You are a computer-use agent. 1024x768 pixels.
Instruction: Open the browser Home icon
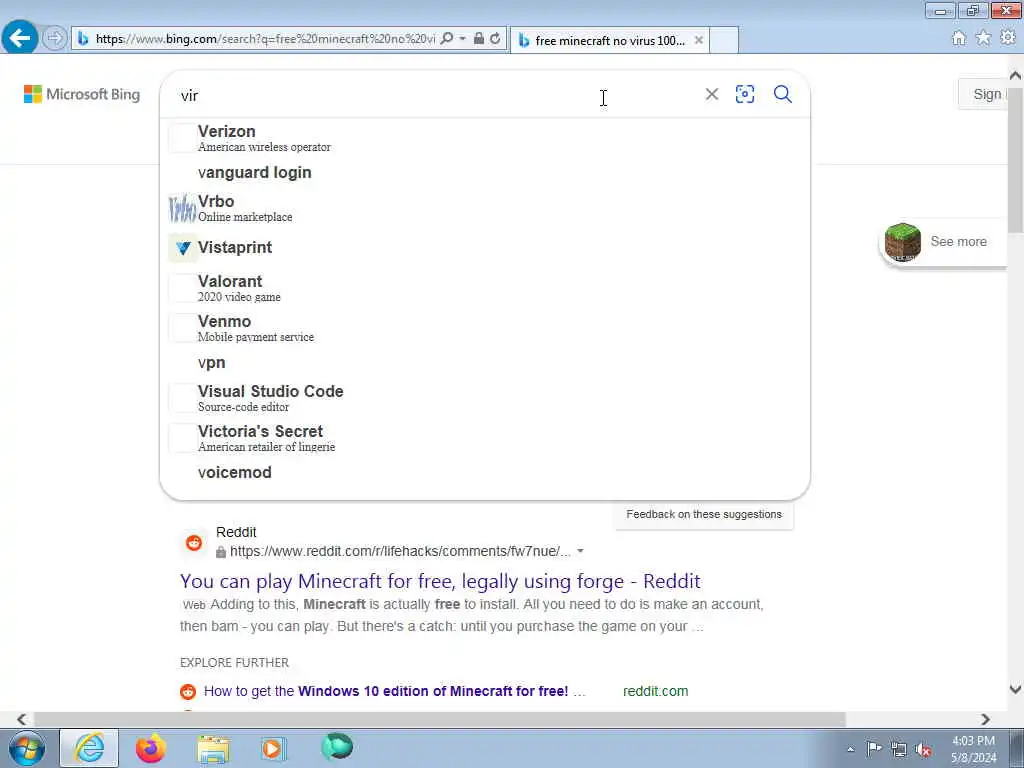tap(959, 39)
